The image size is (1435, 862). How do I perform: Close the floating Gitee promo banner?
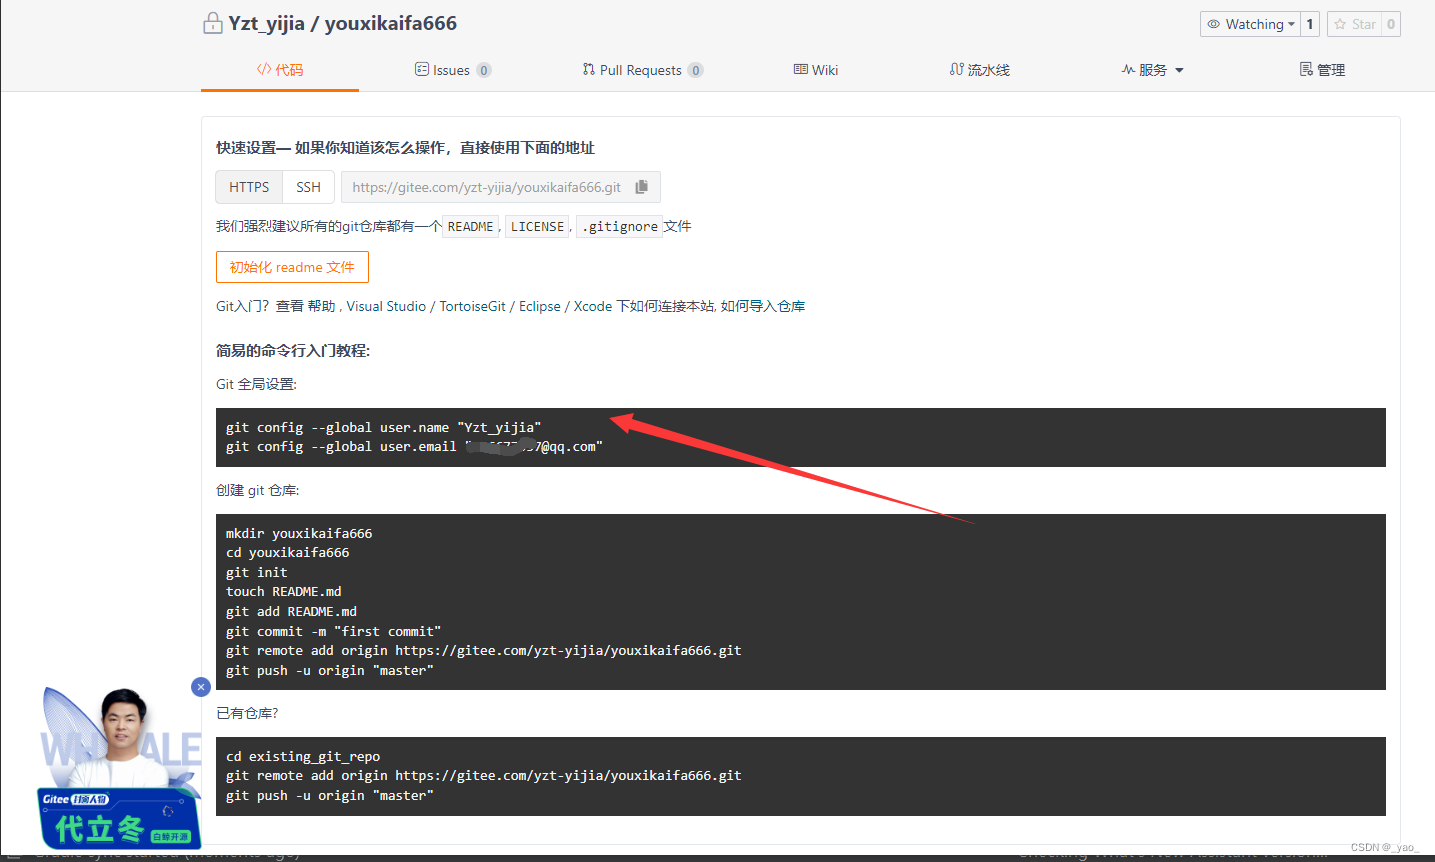coord(201,687)
